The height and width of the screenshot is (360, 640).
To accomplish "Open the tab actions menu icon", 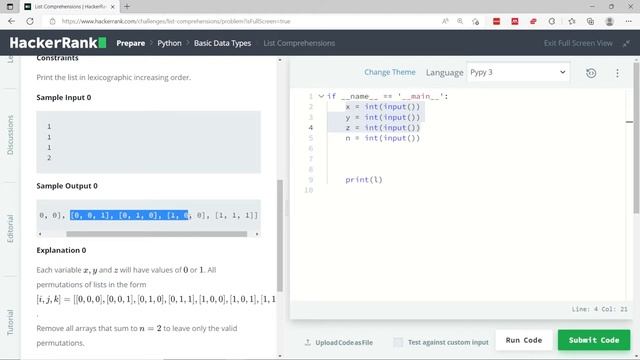I will click(x=10, y=7).
